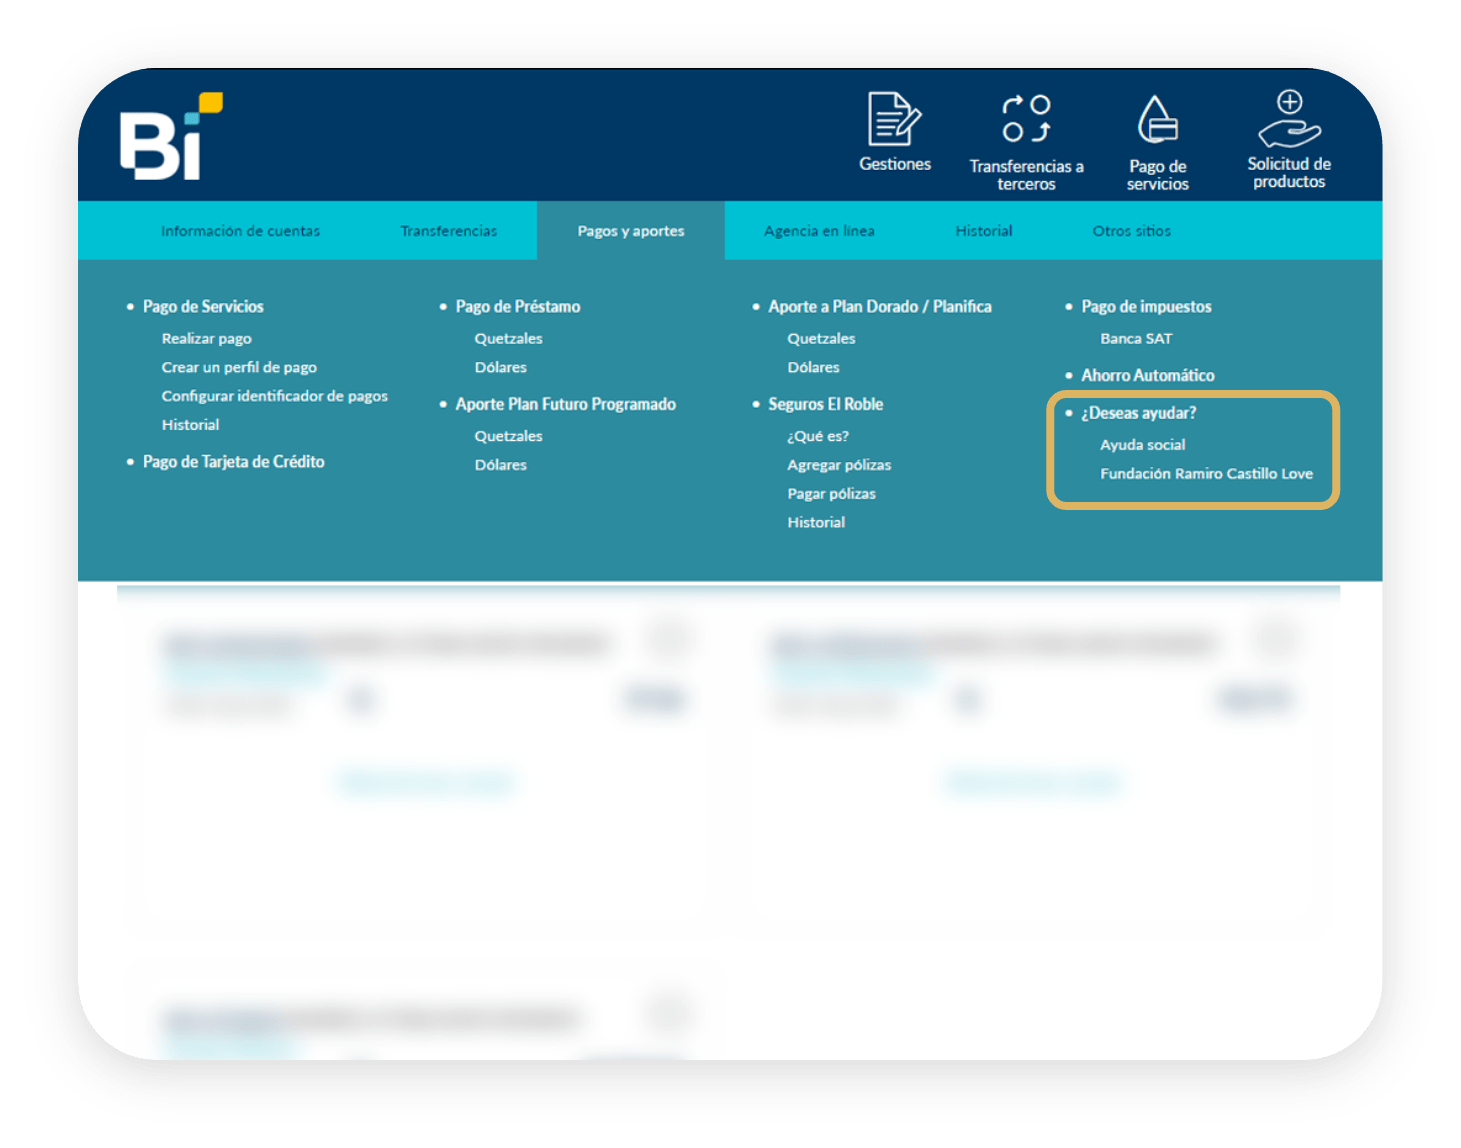Click Fundación Ramiro Castillo Love
The width and height of the screenshot is (1461, 1148).
[x=1206, y=474]
